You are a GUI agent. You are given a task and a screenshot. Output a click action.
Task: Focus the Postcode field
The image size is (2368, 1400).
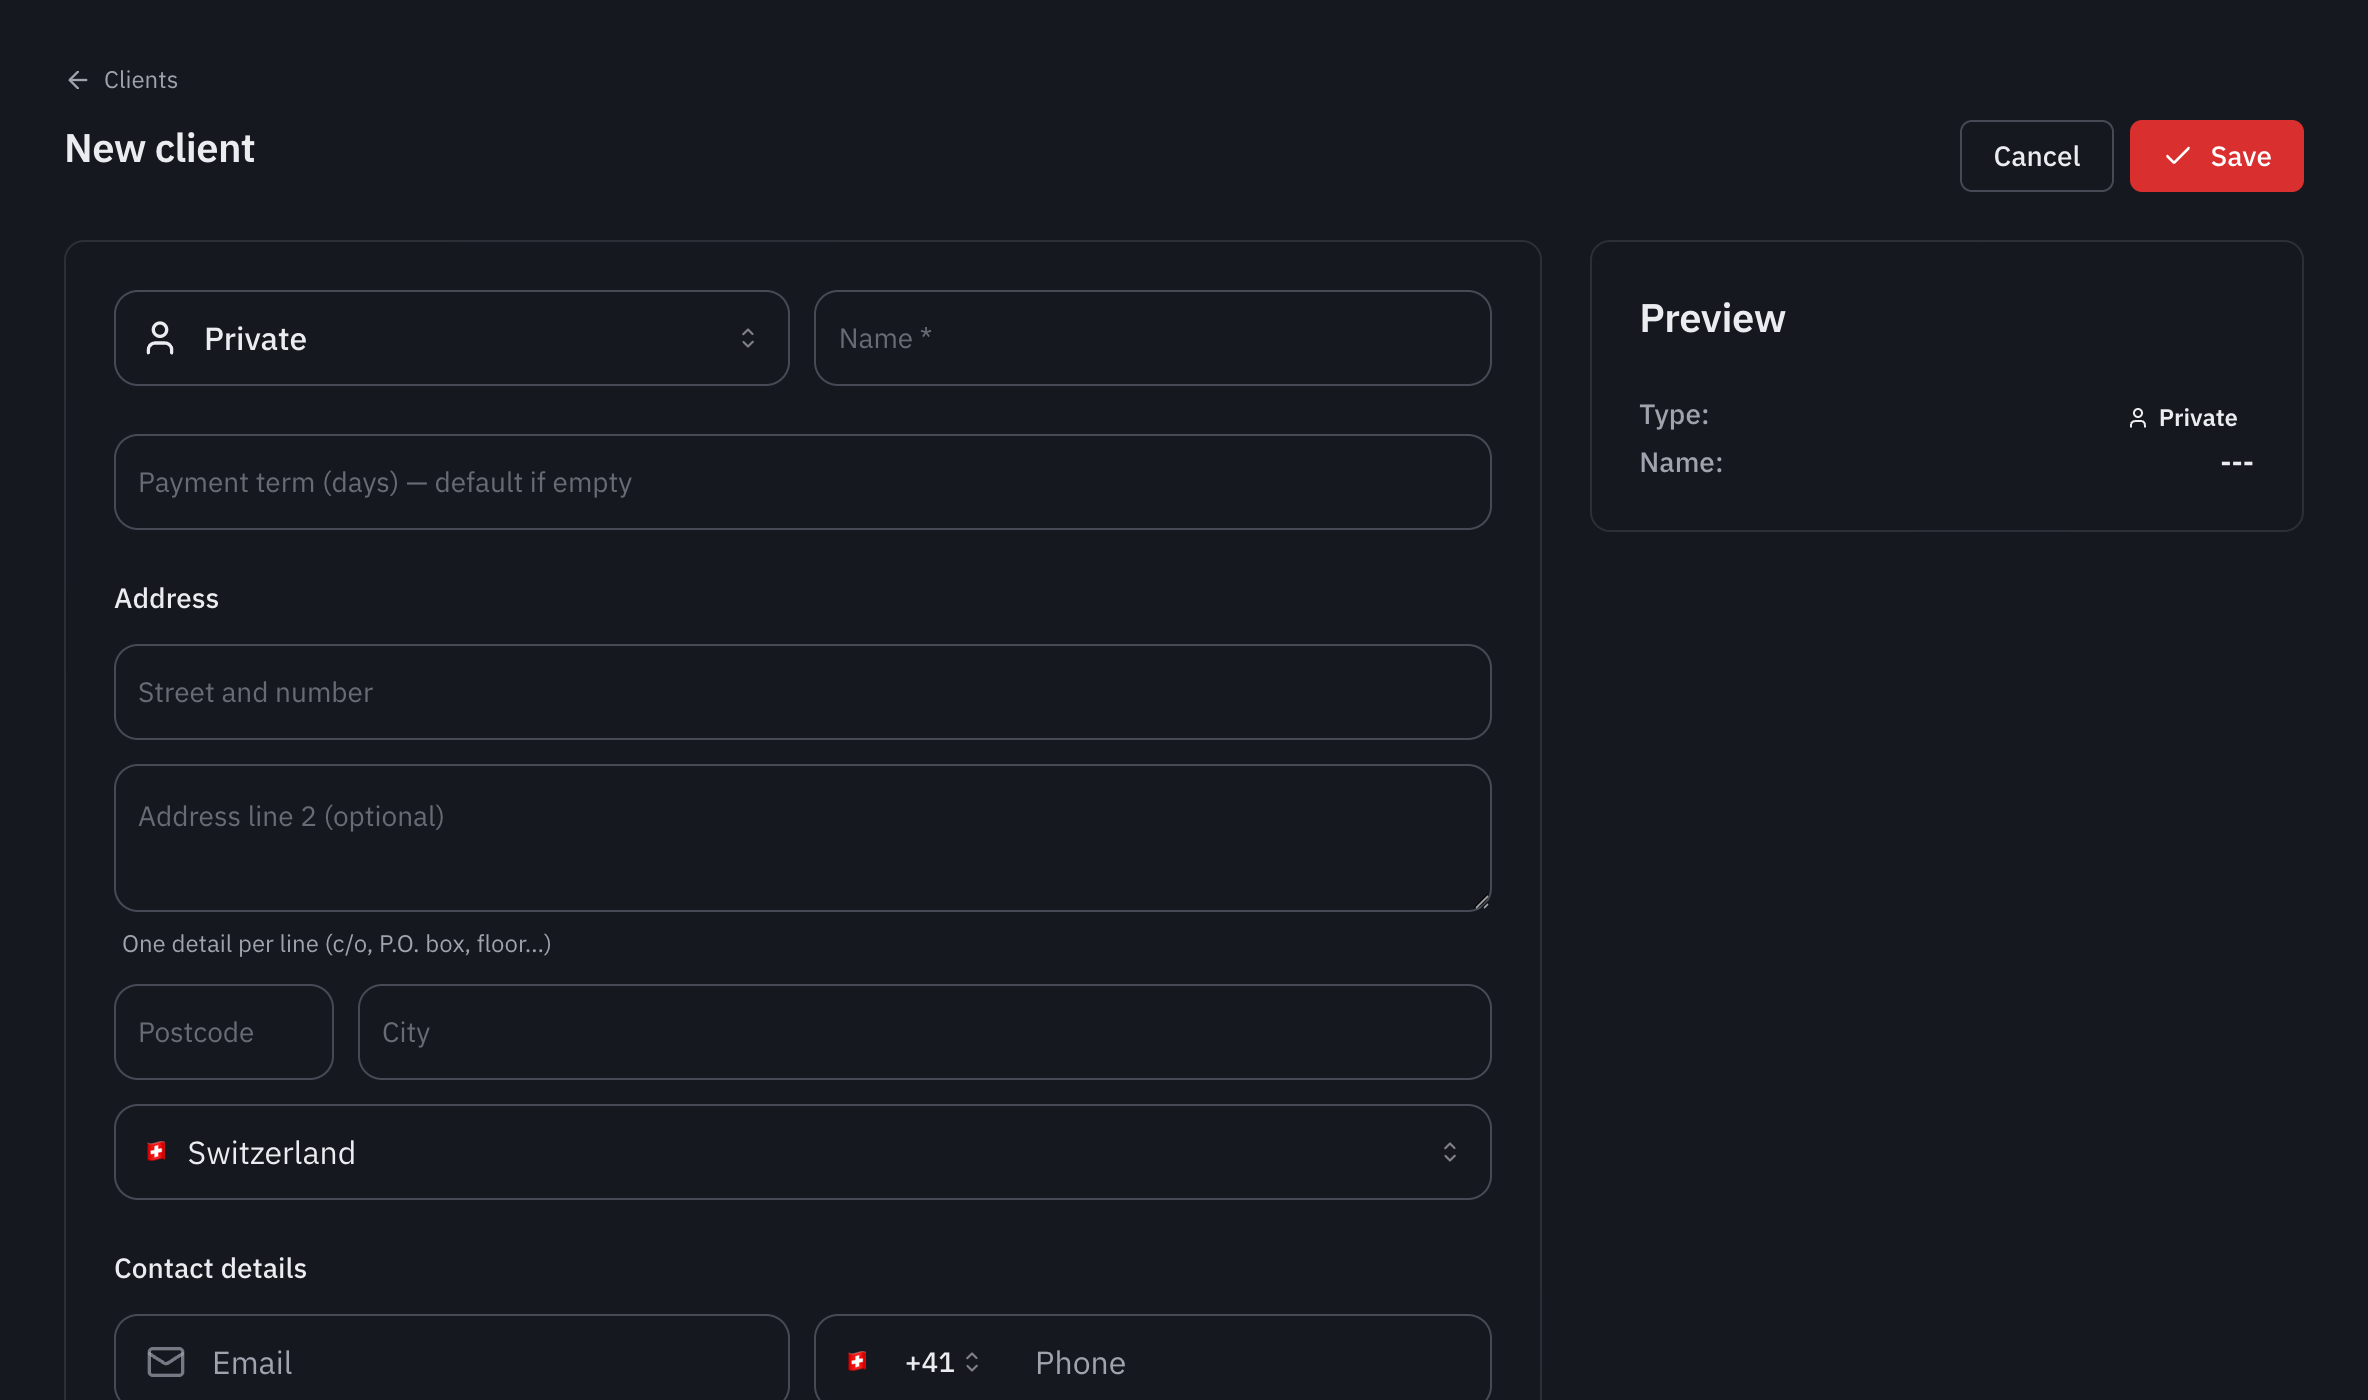pos(224,1032)
